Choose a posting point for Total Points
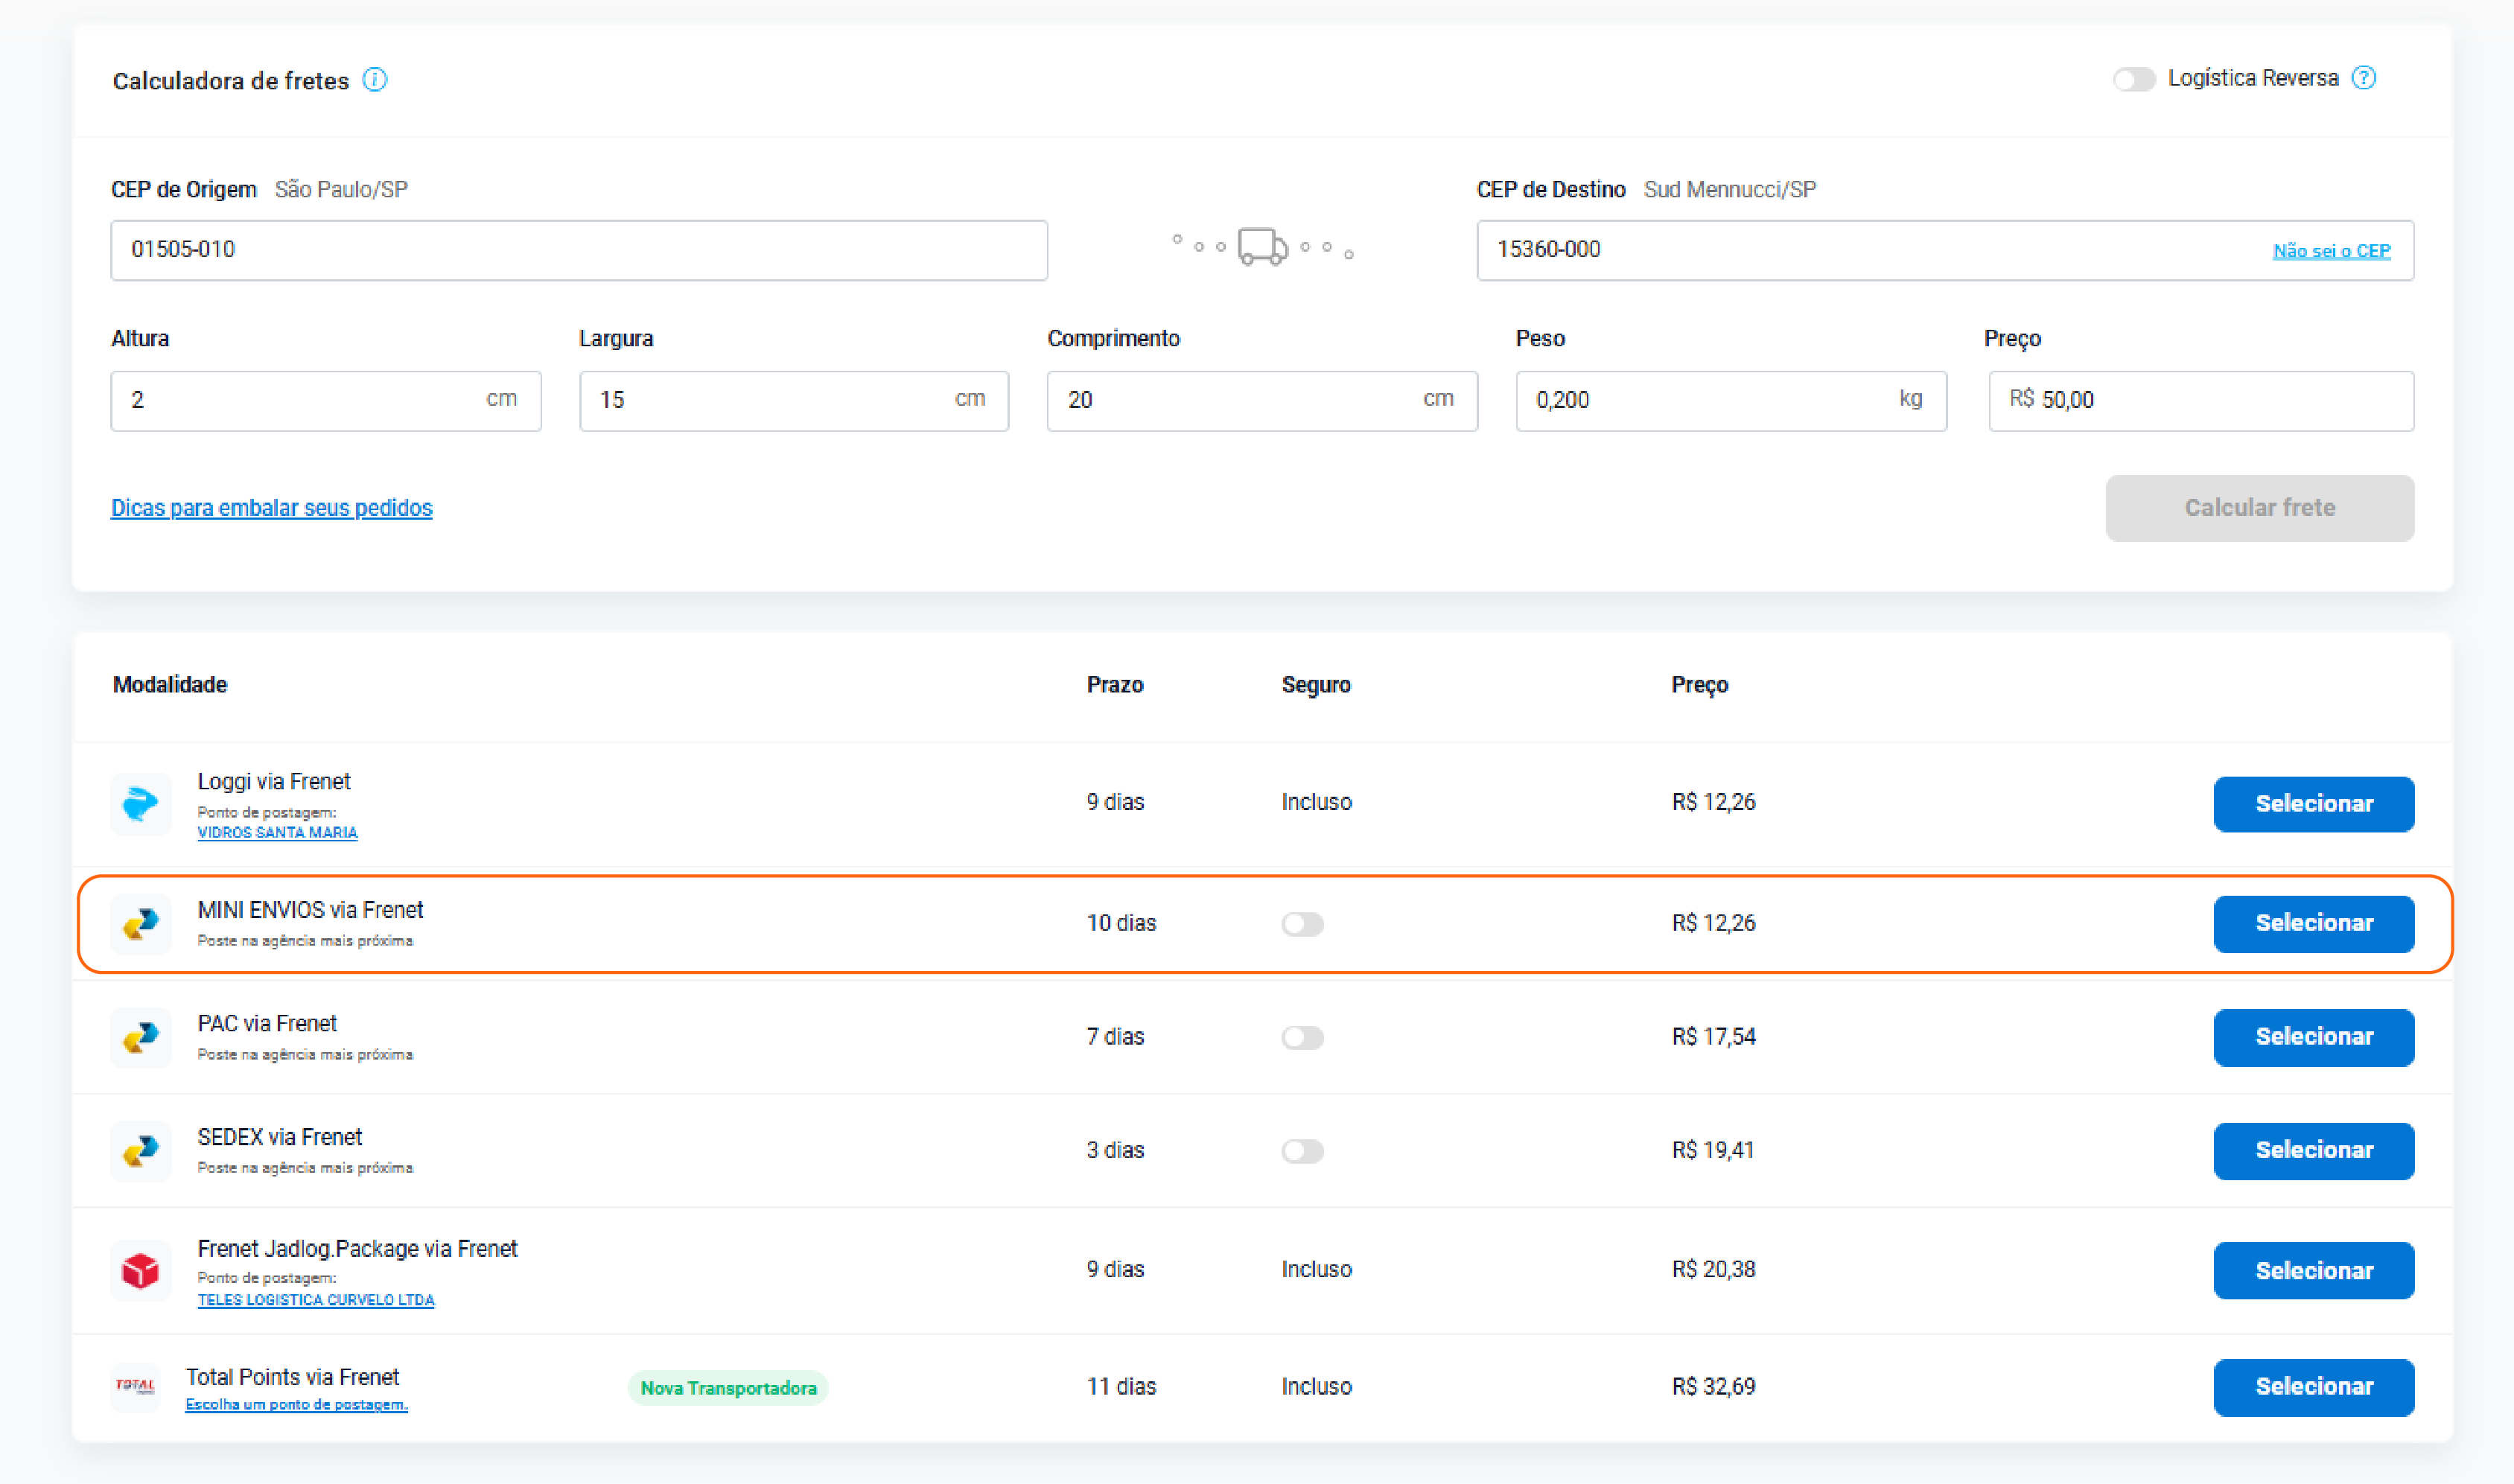This screenshot has width=2514, height=1484. point(296,1405)
